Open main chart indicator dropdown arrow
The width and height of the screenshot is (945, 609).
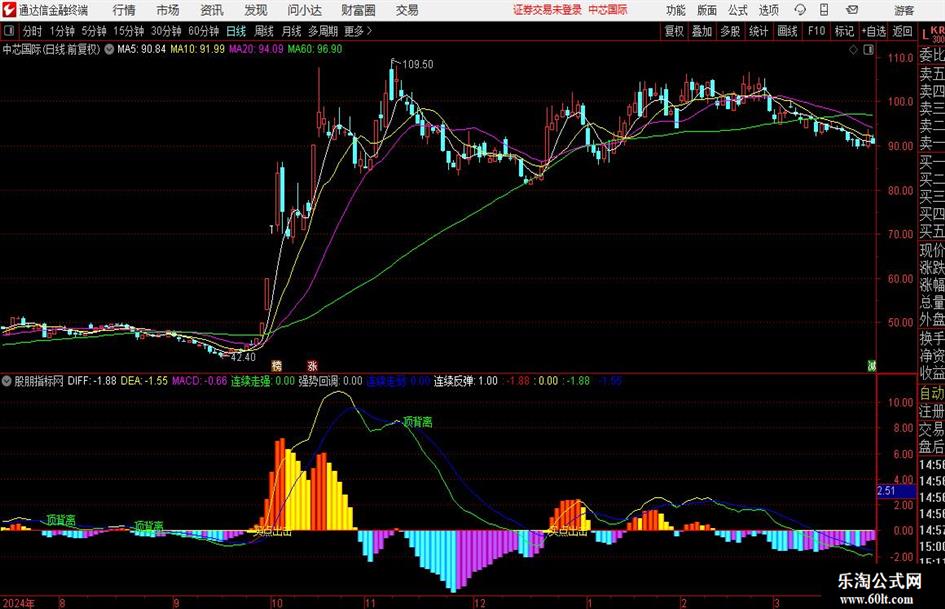tap(109, 49)
